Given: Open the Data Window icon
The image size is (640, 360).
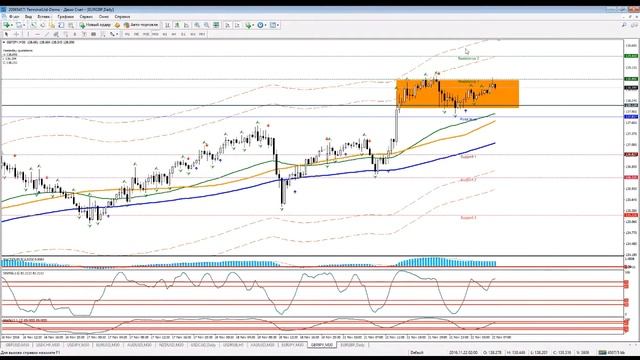Looking at the screenshot, I should point(43,25).
